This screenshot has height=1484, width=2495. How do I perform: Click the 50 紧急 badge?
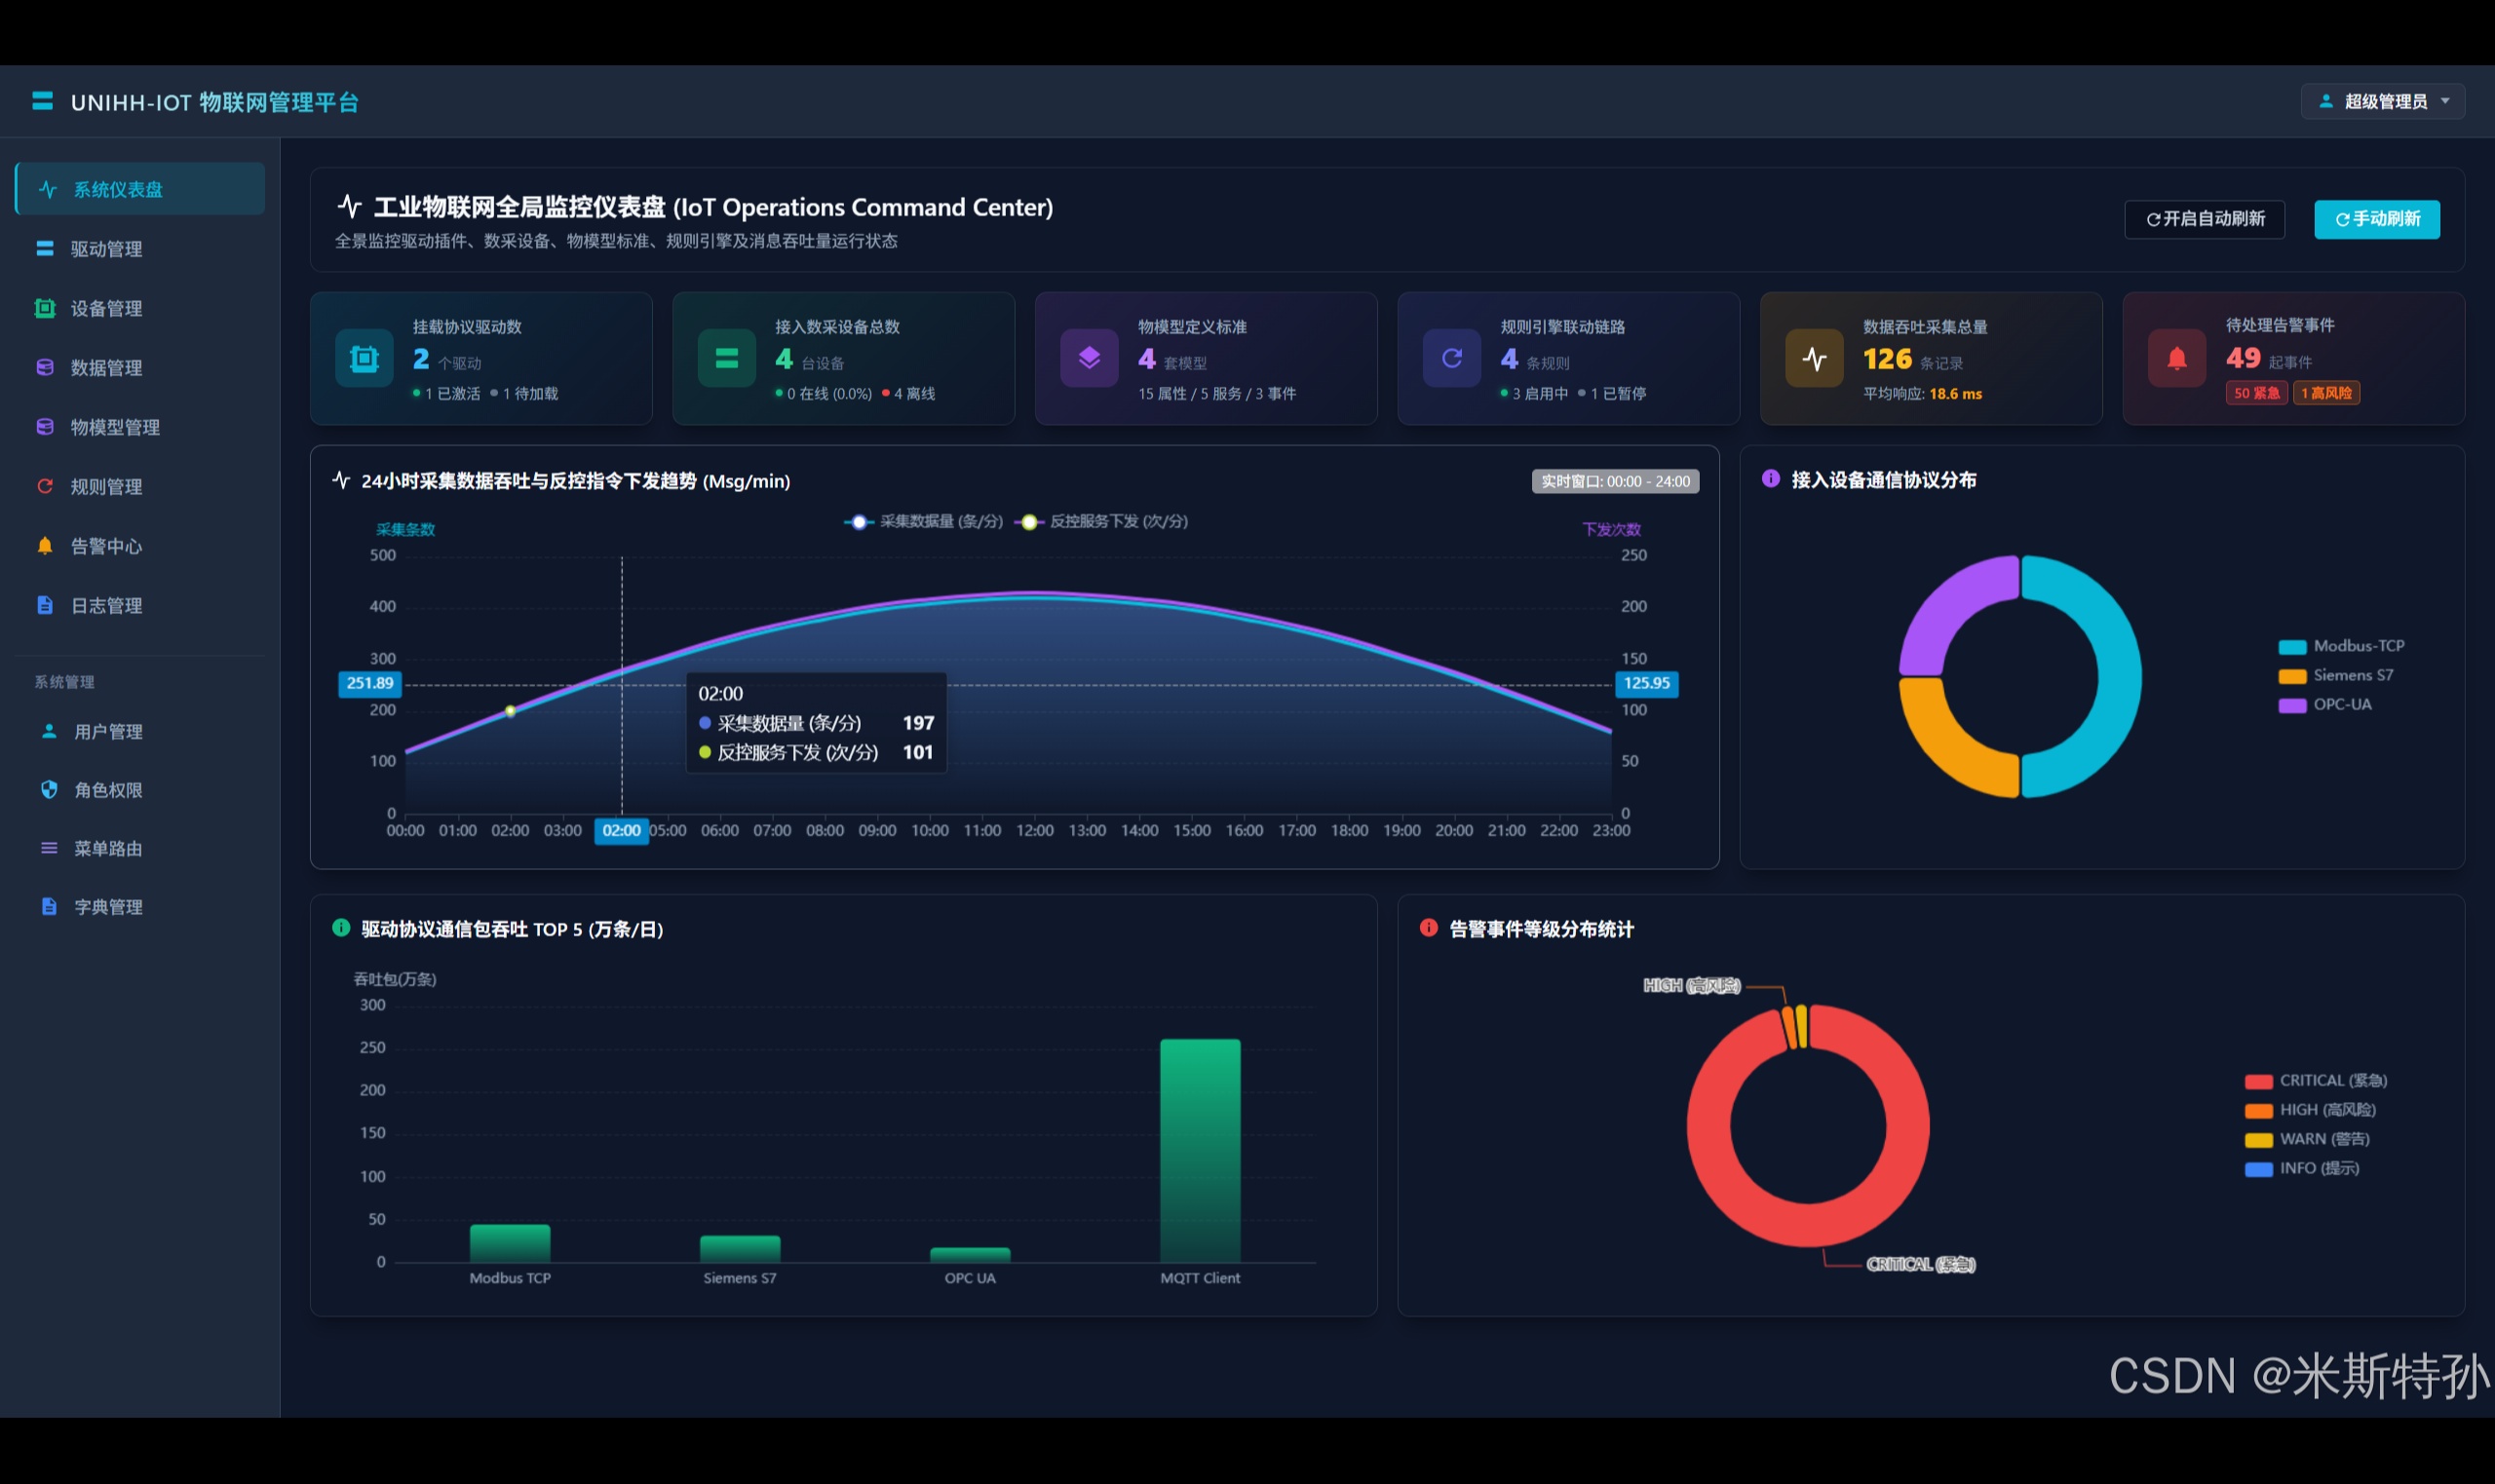2257,393
